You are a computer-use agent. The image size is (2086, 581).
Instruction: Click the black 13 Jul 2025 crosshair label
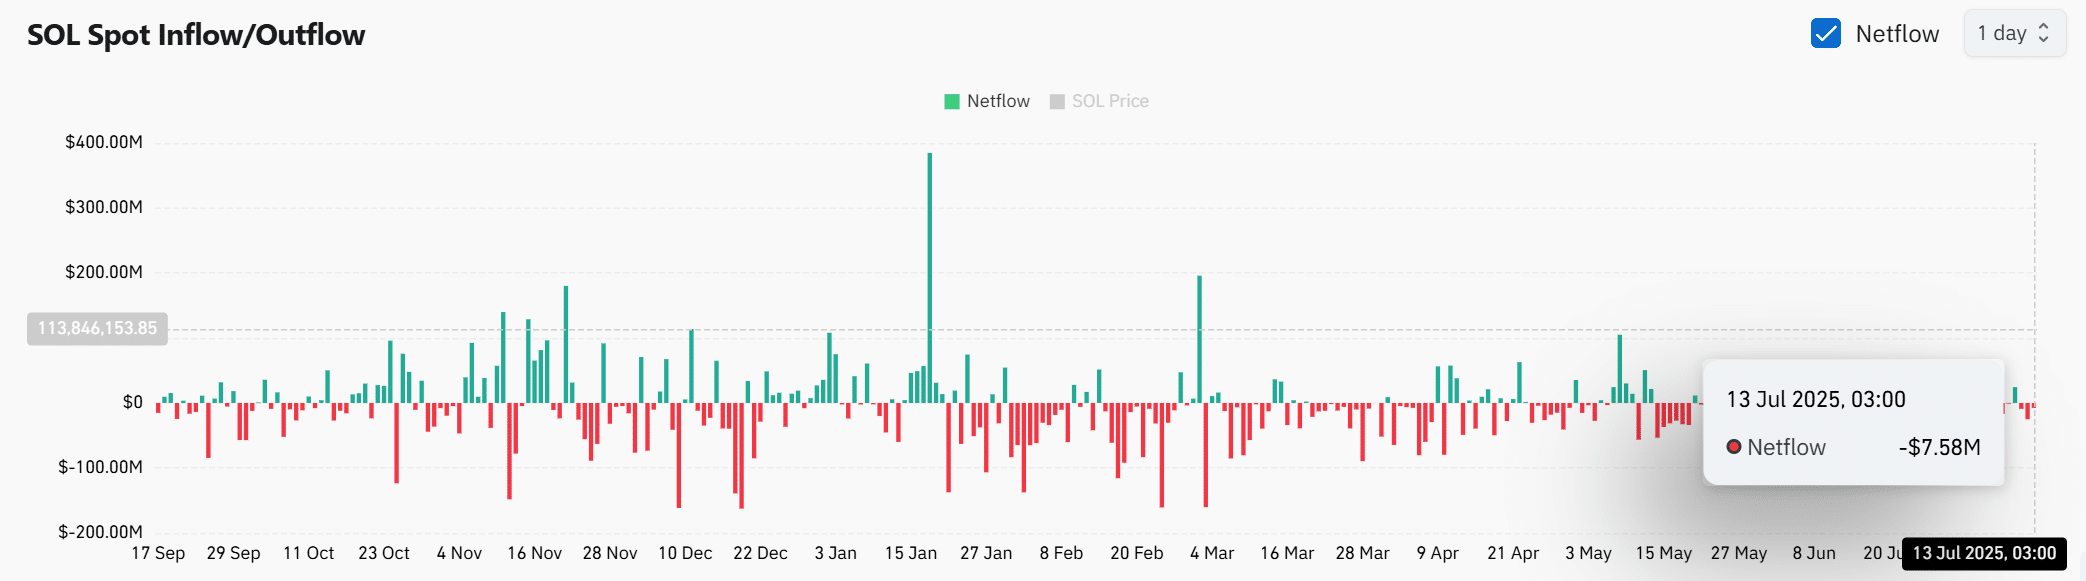pos(1984,553)
